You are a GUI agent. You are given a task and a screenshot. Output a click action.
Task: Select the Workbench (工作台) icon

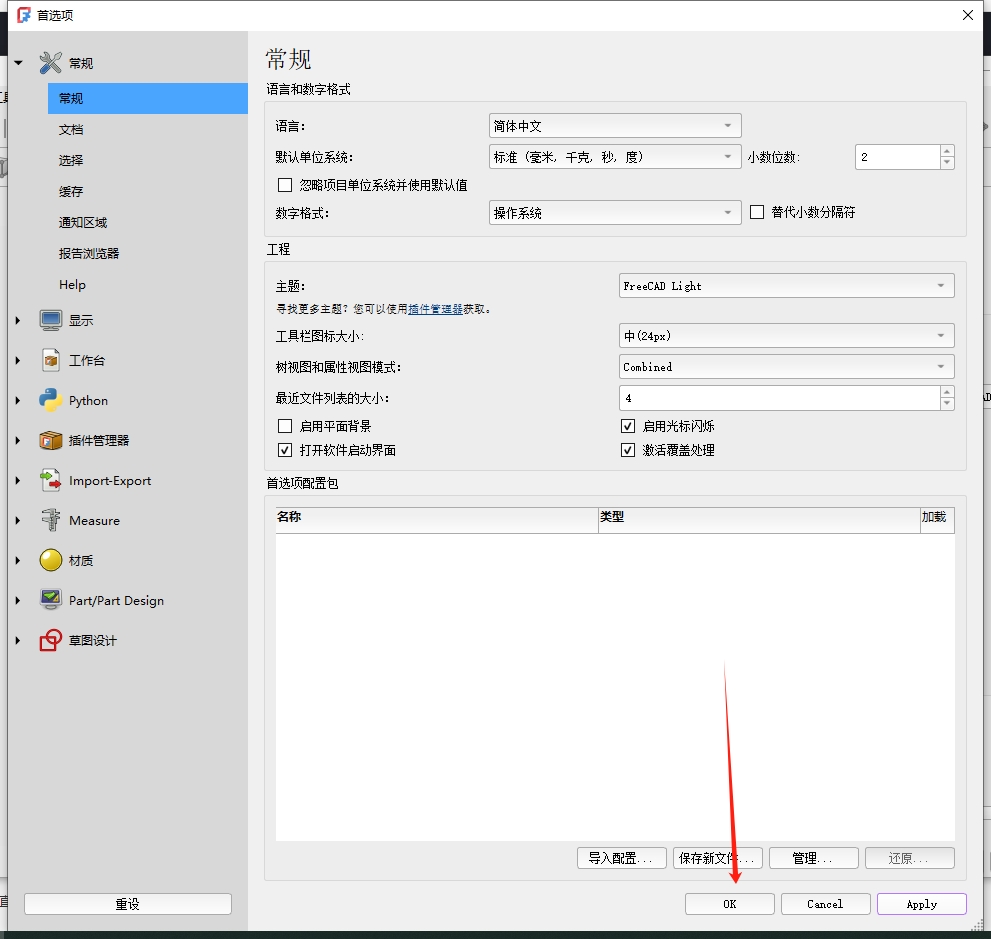coord(51,360)
